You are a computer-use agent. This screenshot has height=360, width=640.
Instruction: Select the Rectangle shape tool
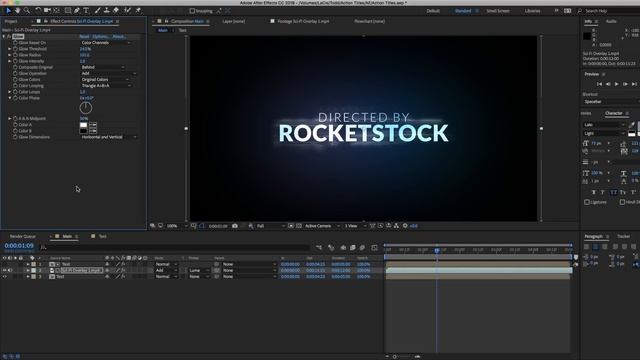click(68, 11)
